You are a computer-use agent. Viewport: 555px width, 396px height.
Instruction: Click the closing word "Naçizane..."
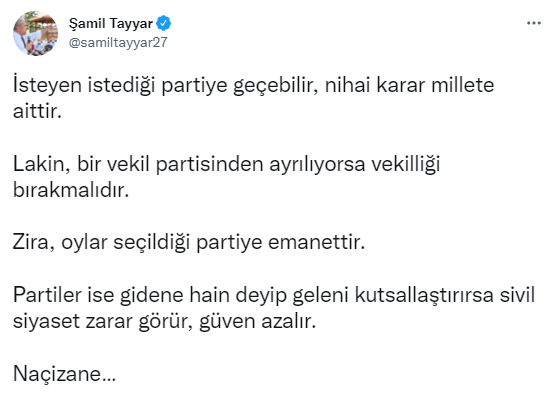pyautogui.click(x=64, y=374)
